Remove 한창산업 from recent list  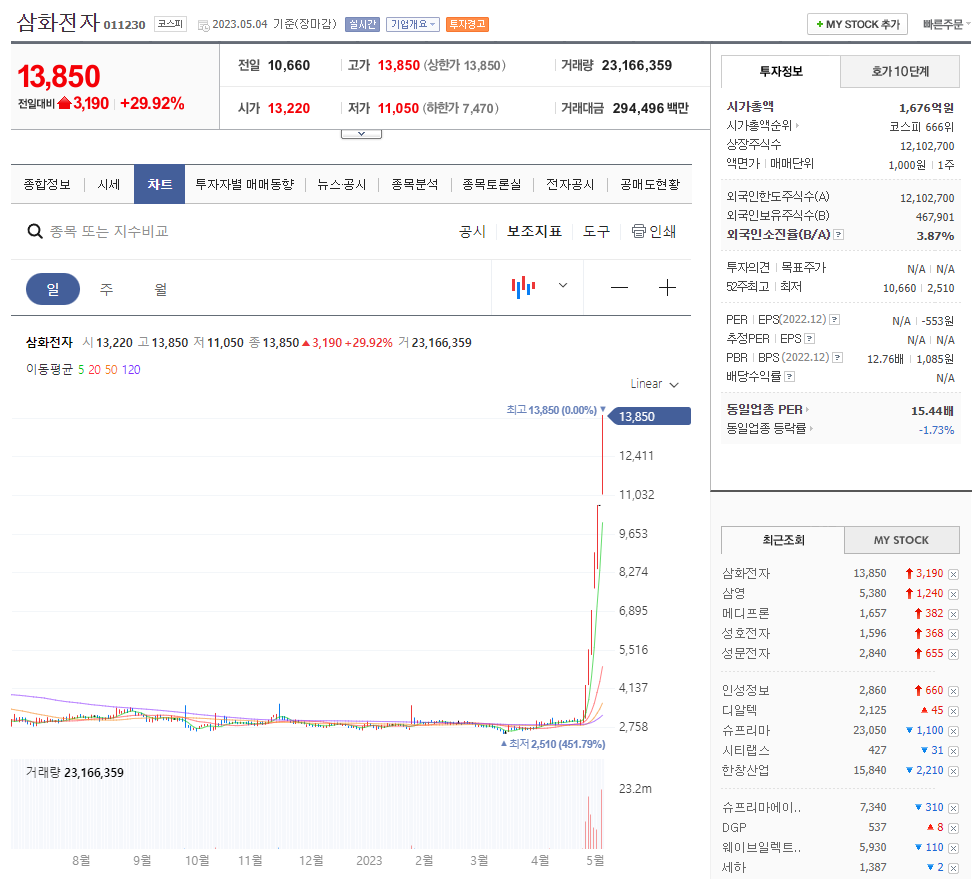[953, 771]
